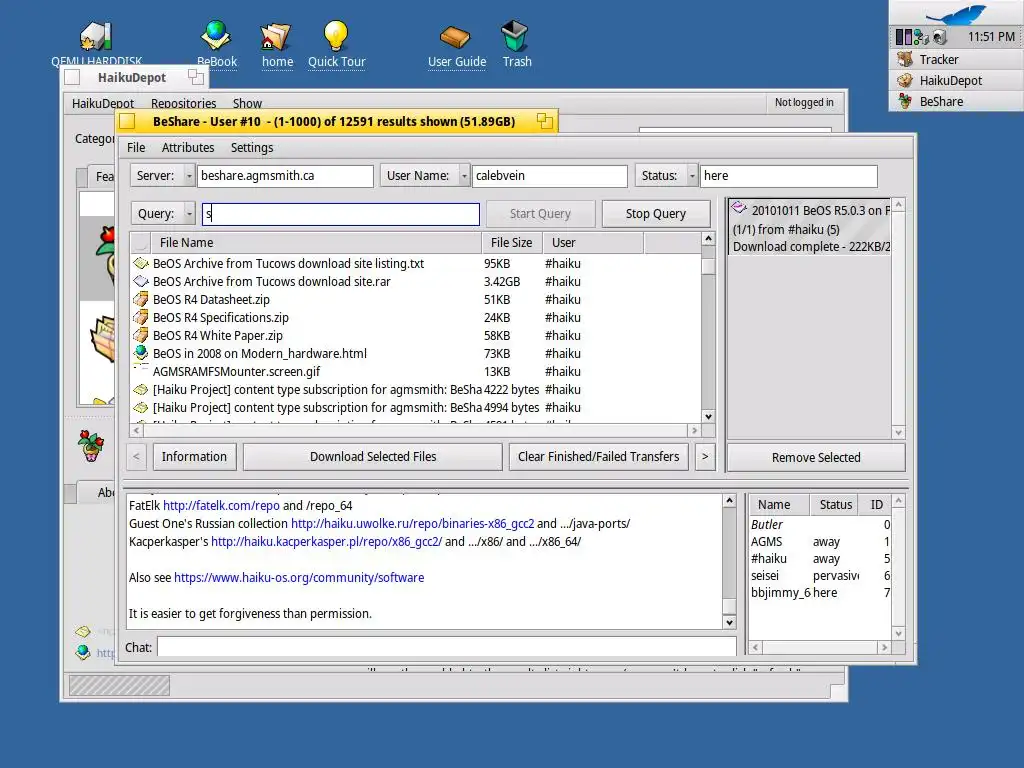1024x768 pixels.
Task: Sort results by File Name column
Action: click(315, 242)
